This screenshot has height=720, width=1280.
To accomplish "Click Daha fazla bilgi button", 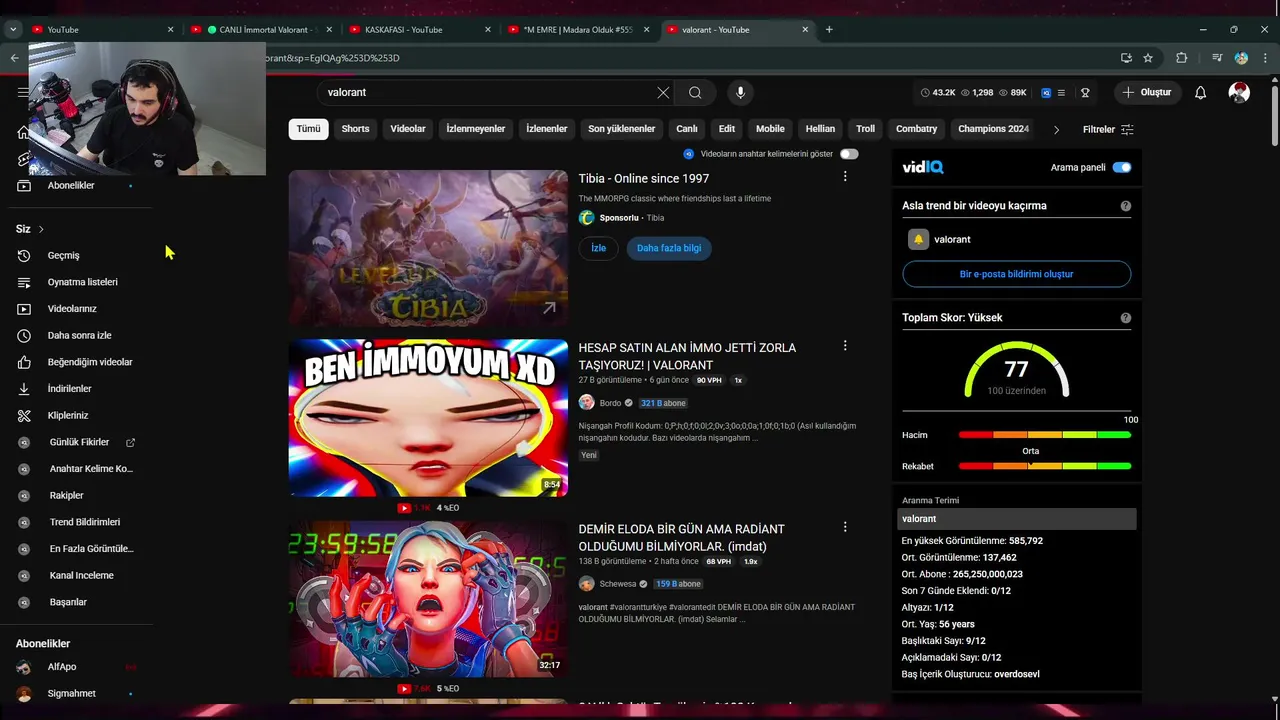I will pyautogui.click(x=669, y=248).
